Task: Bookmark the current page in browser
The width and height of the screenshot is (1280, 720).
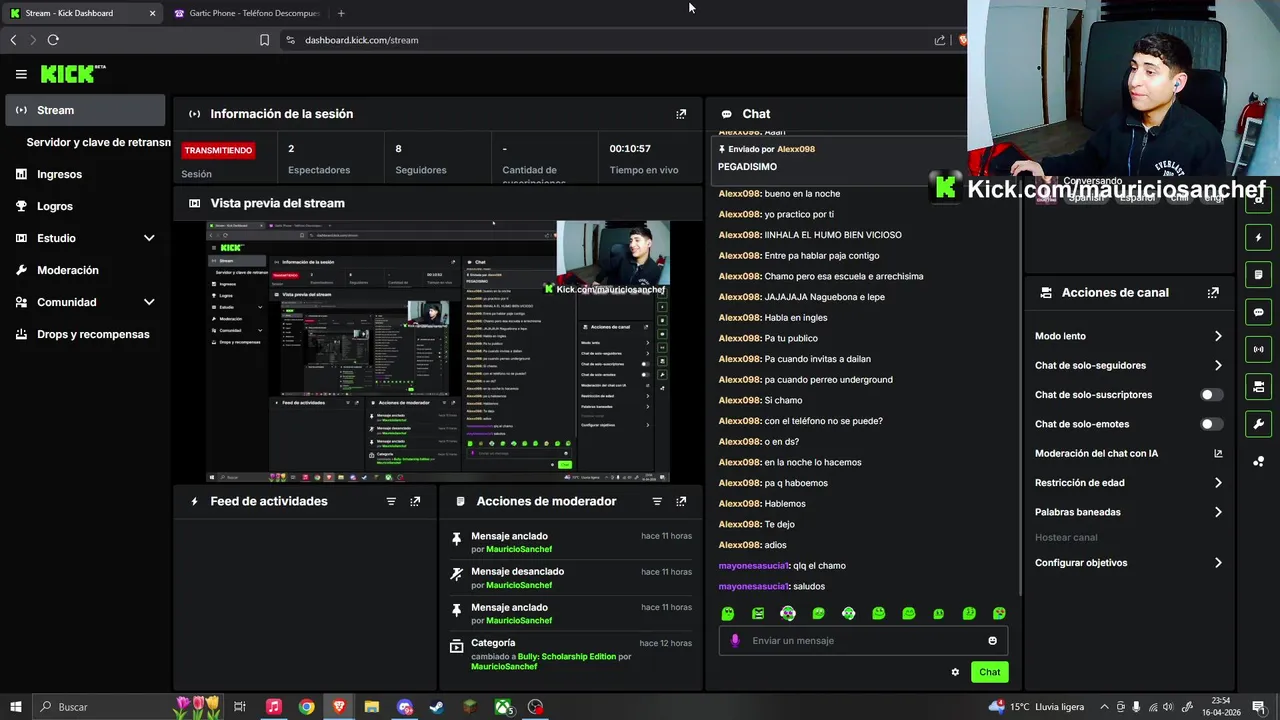Action: click(264, 40)
